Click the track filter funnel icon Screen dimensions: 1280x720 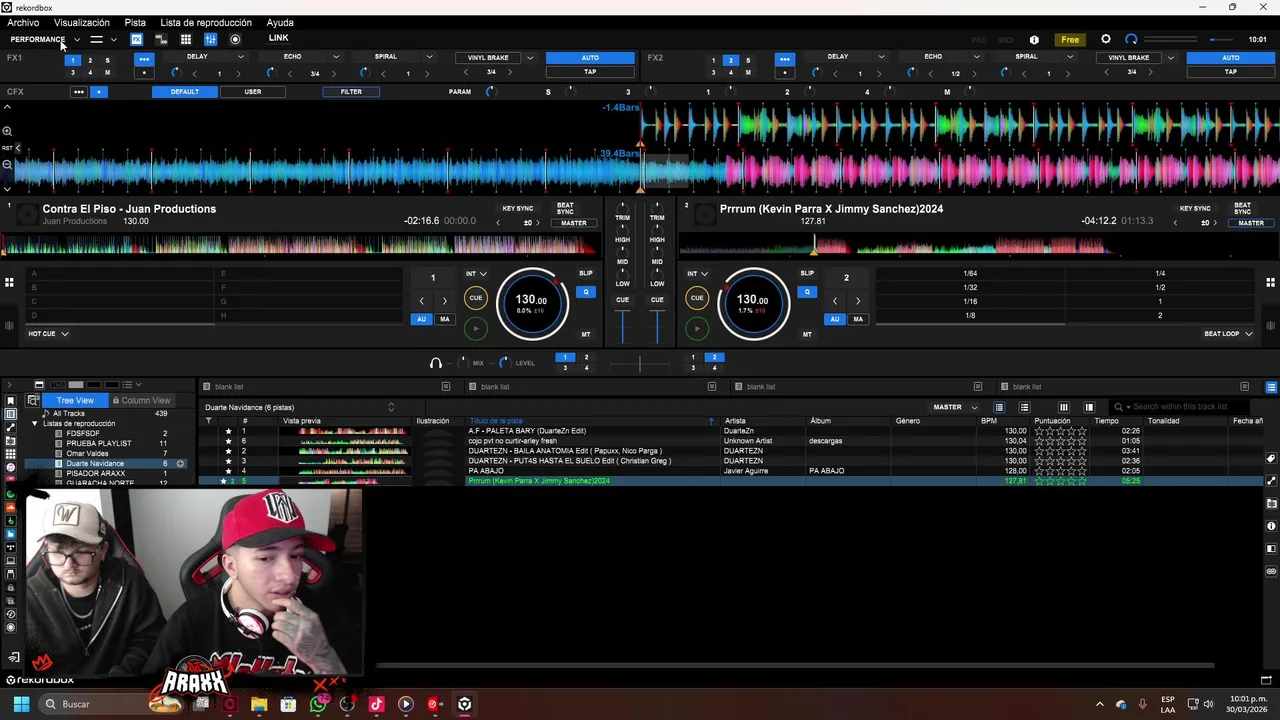tap(209, 421)
